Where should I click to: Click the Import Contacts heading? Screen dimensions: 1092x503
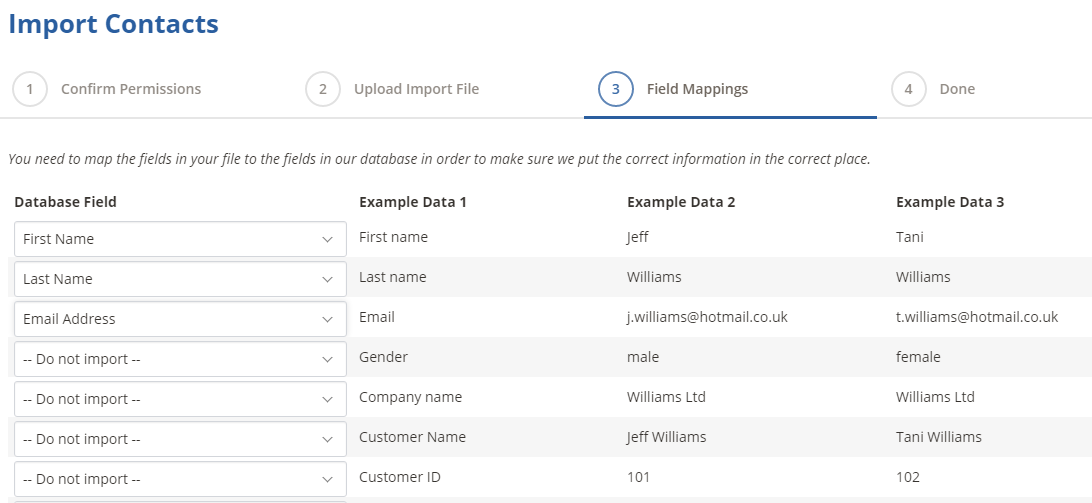point(114,24)
